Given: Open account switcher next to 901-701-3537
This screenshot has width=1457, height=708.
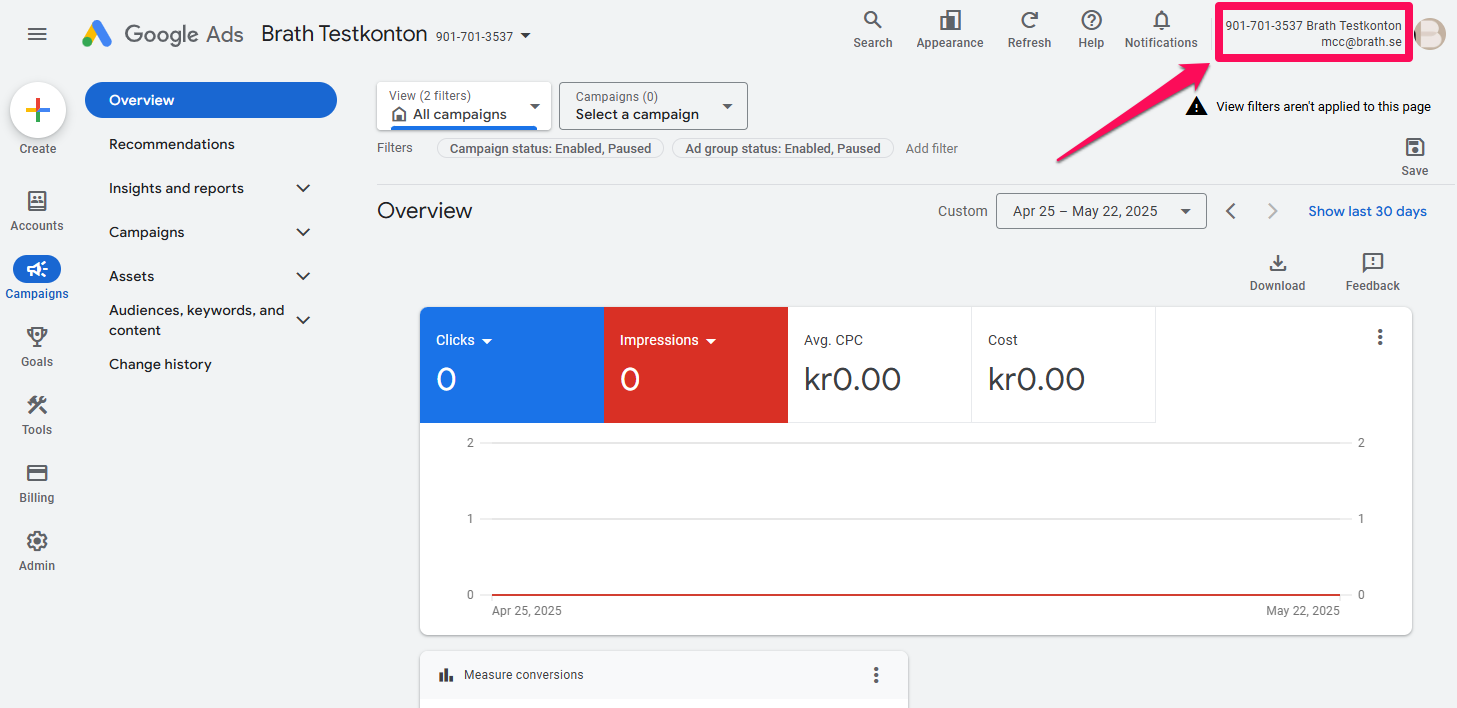Looking at the screenshot, I should pos(526,36).
